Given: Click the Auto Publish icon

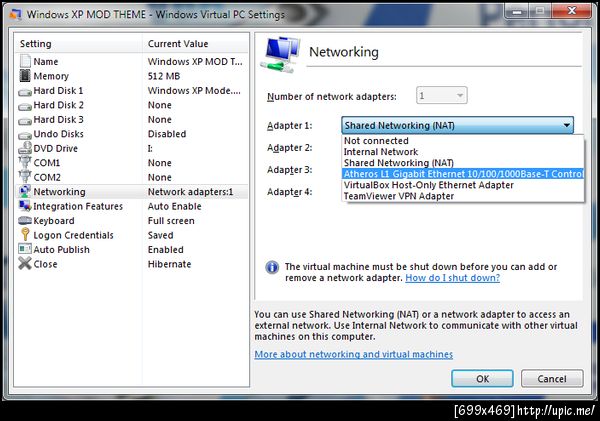Looking at the screenshot, I should tap(25, 249).
